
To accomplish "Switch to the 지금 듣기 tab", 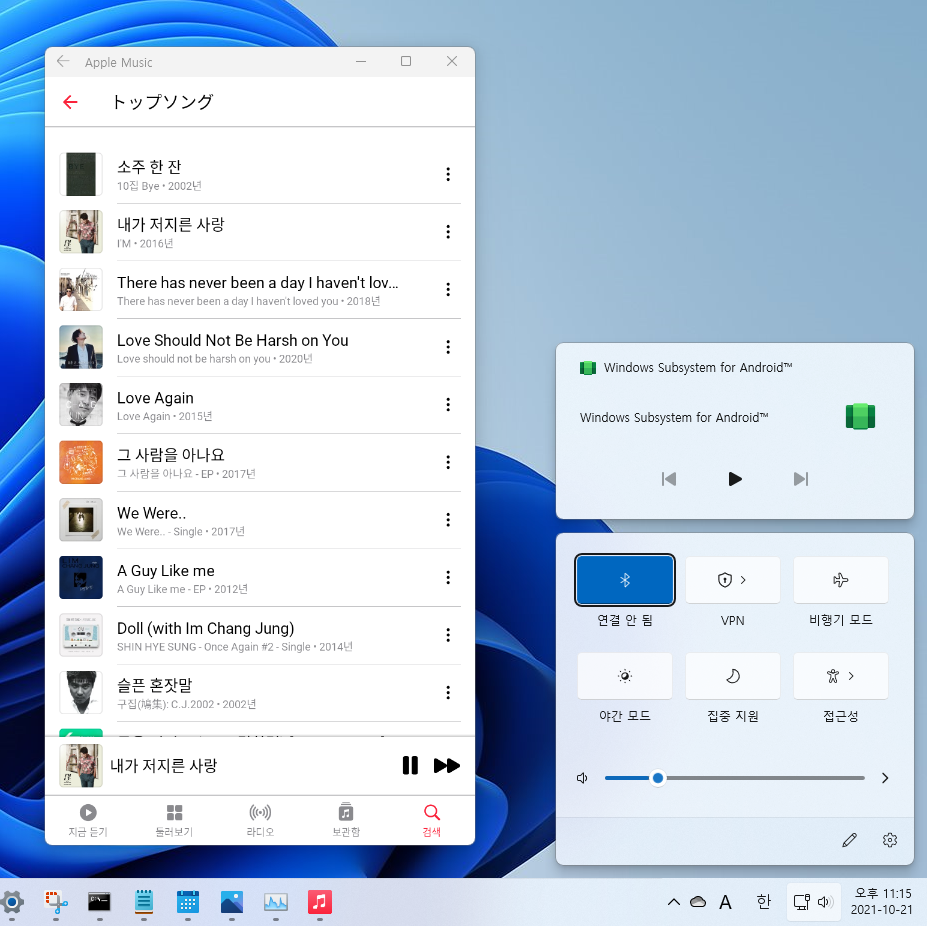I will point(88,820).
